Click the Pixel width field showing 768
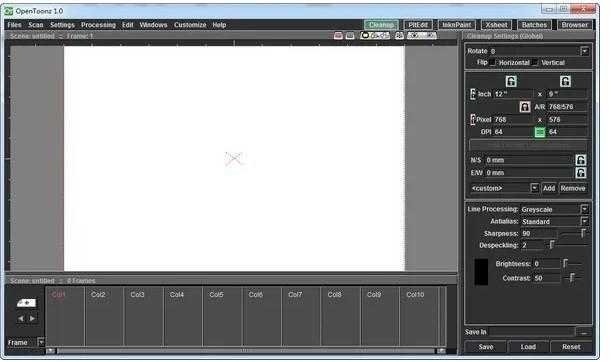This screenshot has width=611, height=362. tap(513, 120)
